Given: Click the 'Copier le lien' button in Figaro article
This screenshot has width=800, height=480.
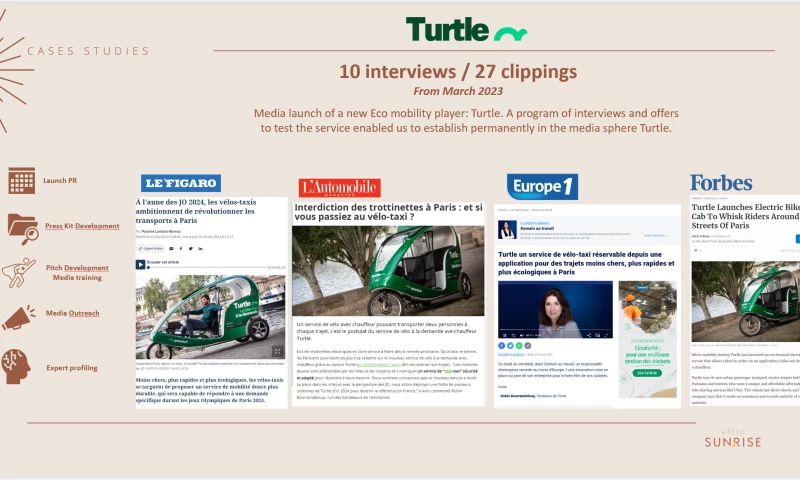Looking at the screenshot, I should [150, 248].
